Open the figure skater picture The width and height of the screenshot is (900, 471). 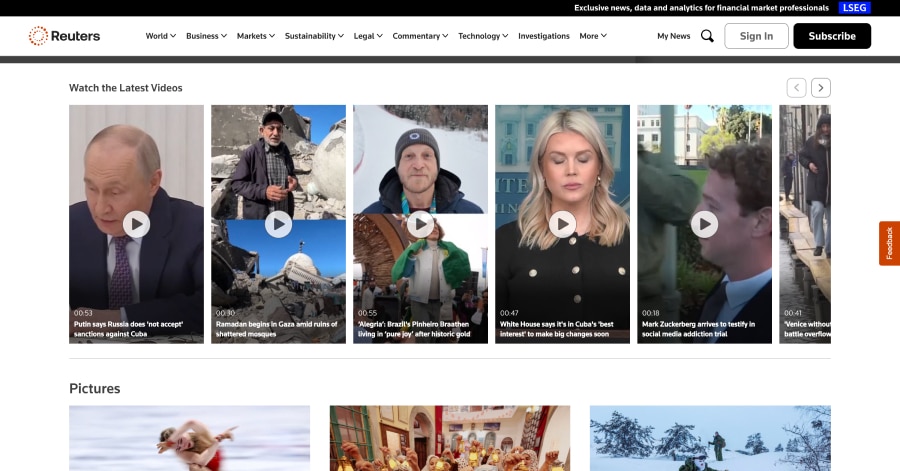click(x=189, y=438)
